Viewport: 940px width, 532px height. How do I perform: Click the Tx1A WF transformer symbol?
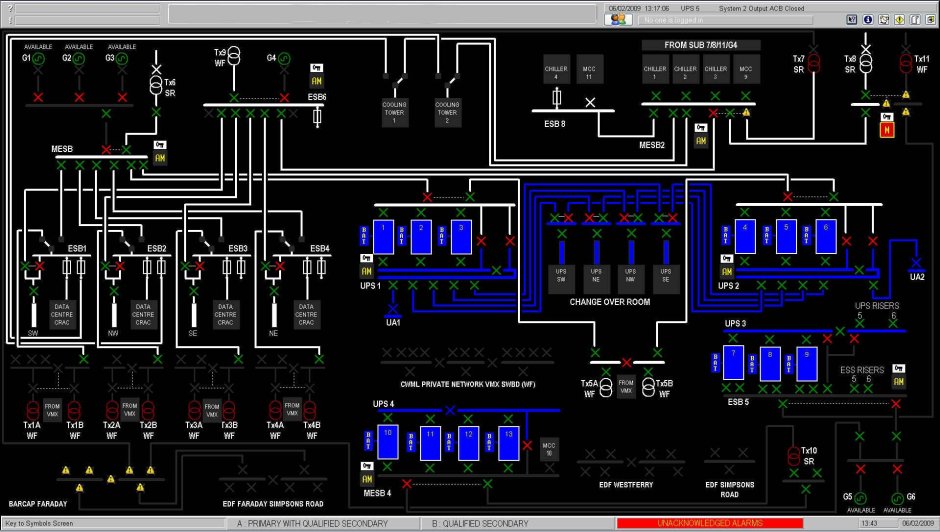[32, 411]
